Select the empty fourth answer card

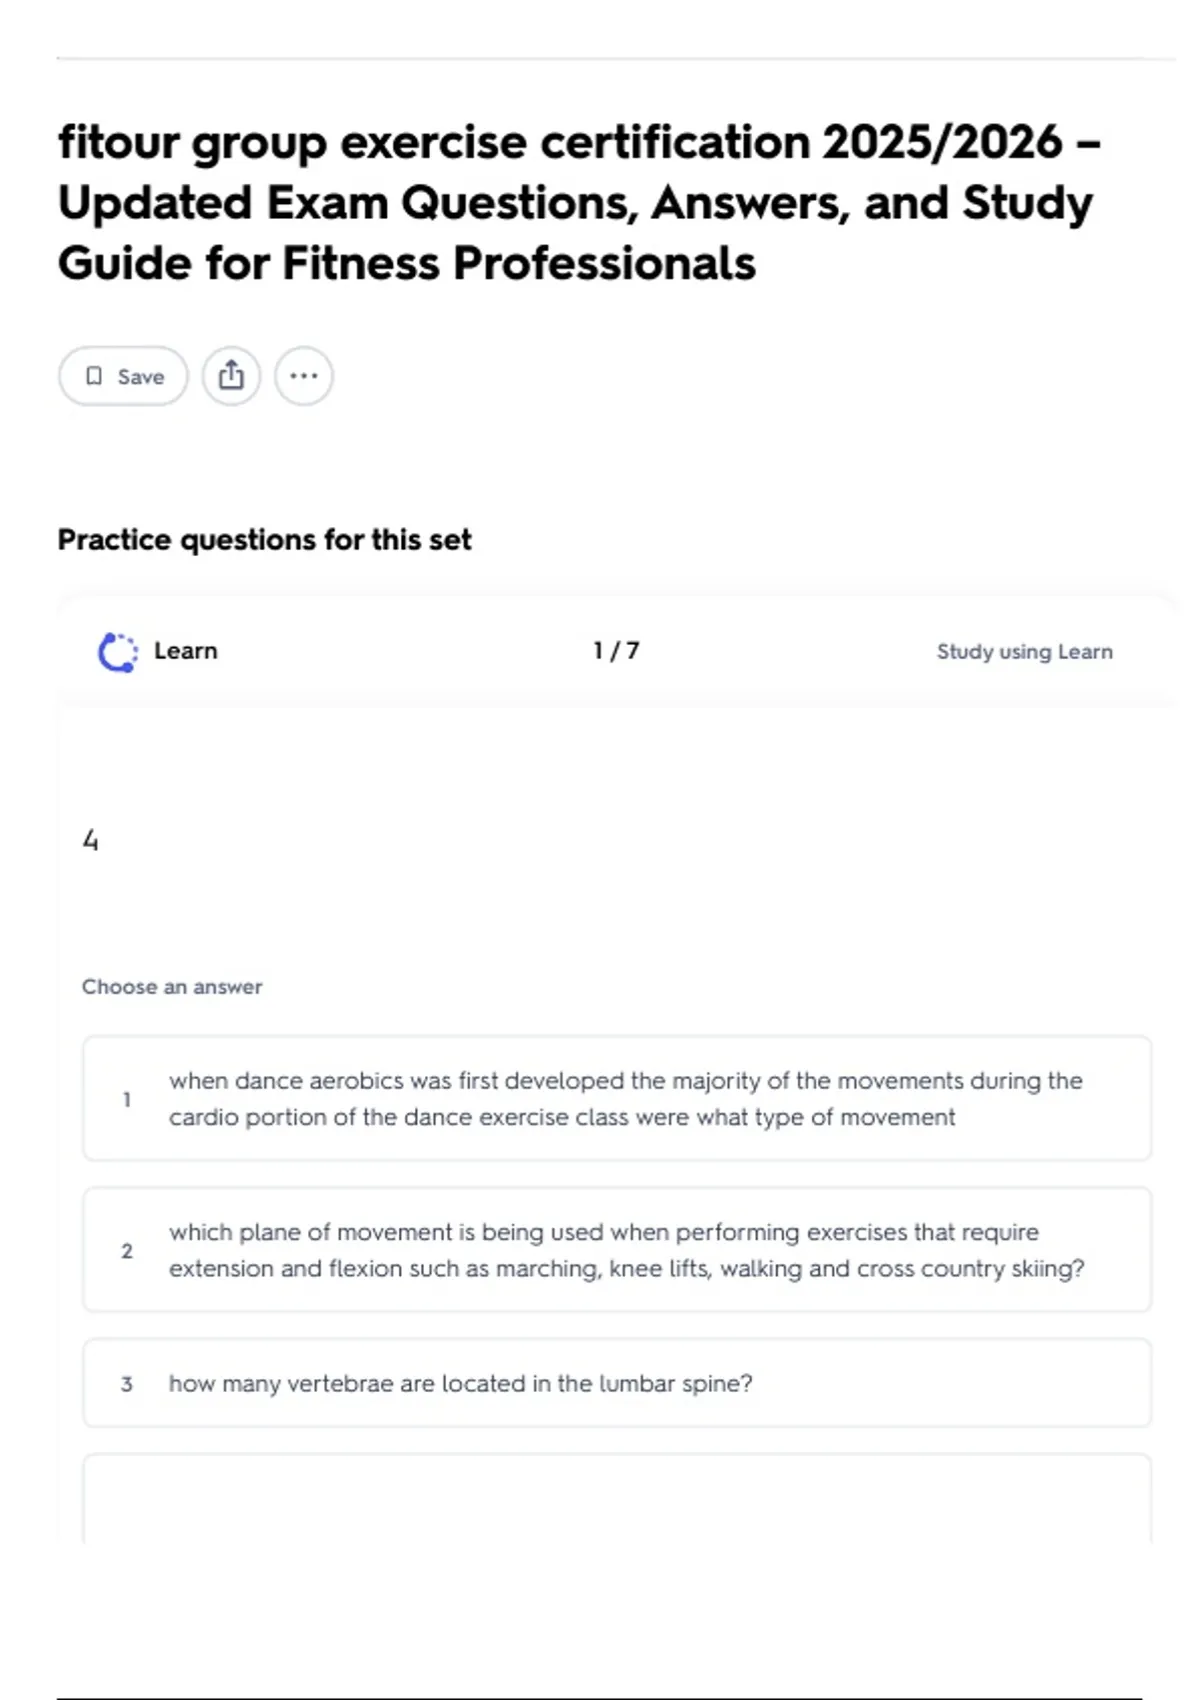pyautogui.click(x=616, y=1498)
